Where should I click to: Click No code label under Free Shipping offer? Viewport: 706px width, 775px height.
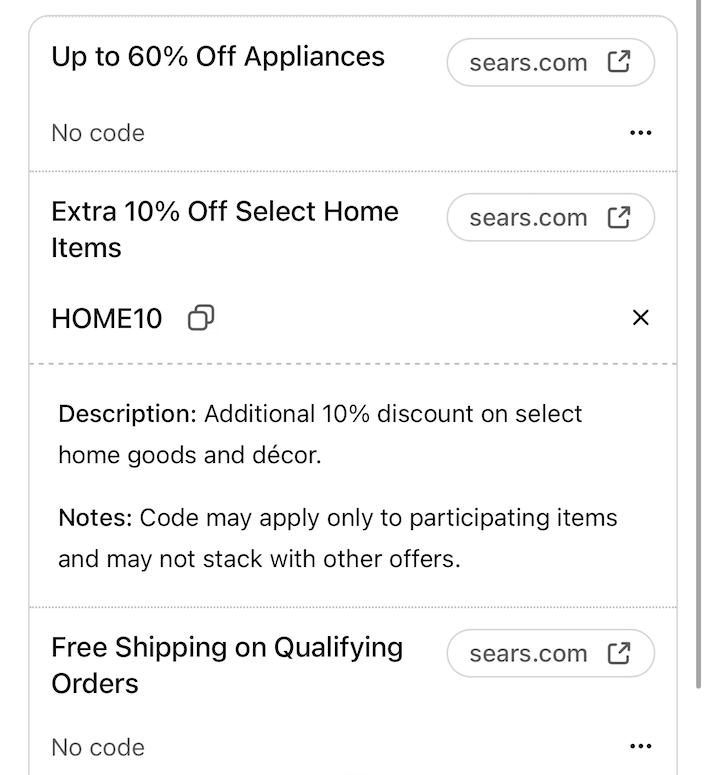point(98,747)
